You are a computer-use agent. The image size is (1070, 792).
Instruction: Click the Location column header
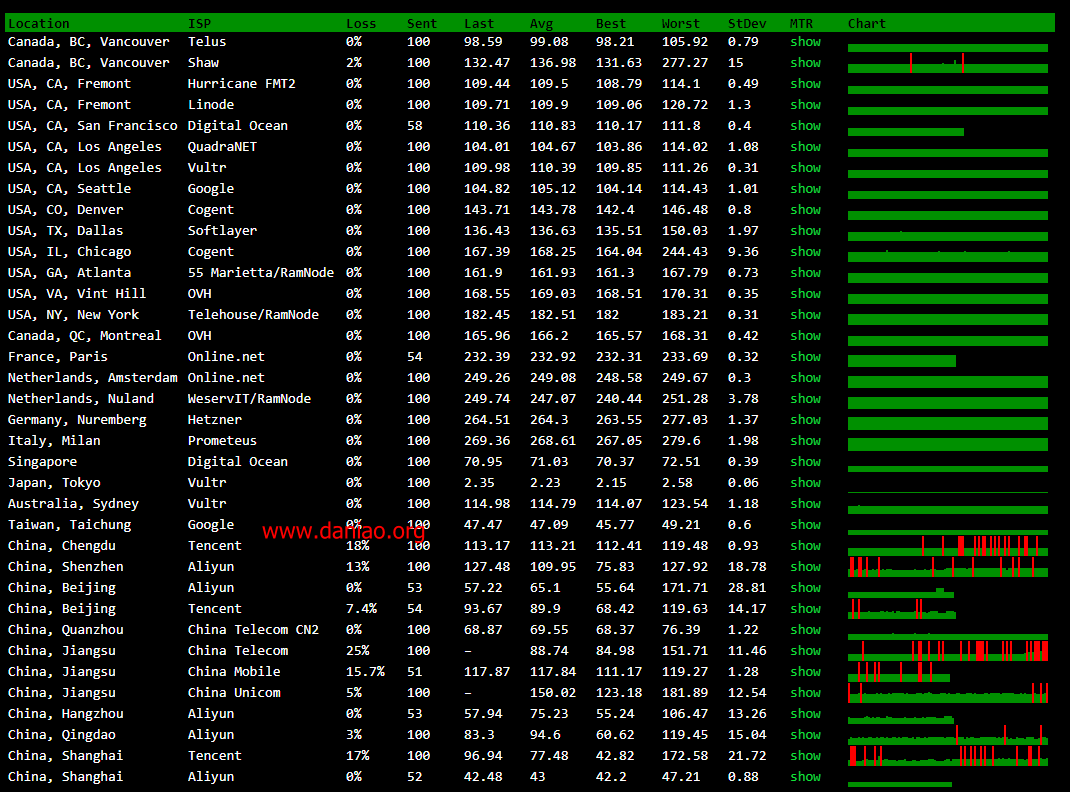click(x=38, y=23)
